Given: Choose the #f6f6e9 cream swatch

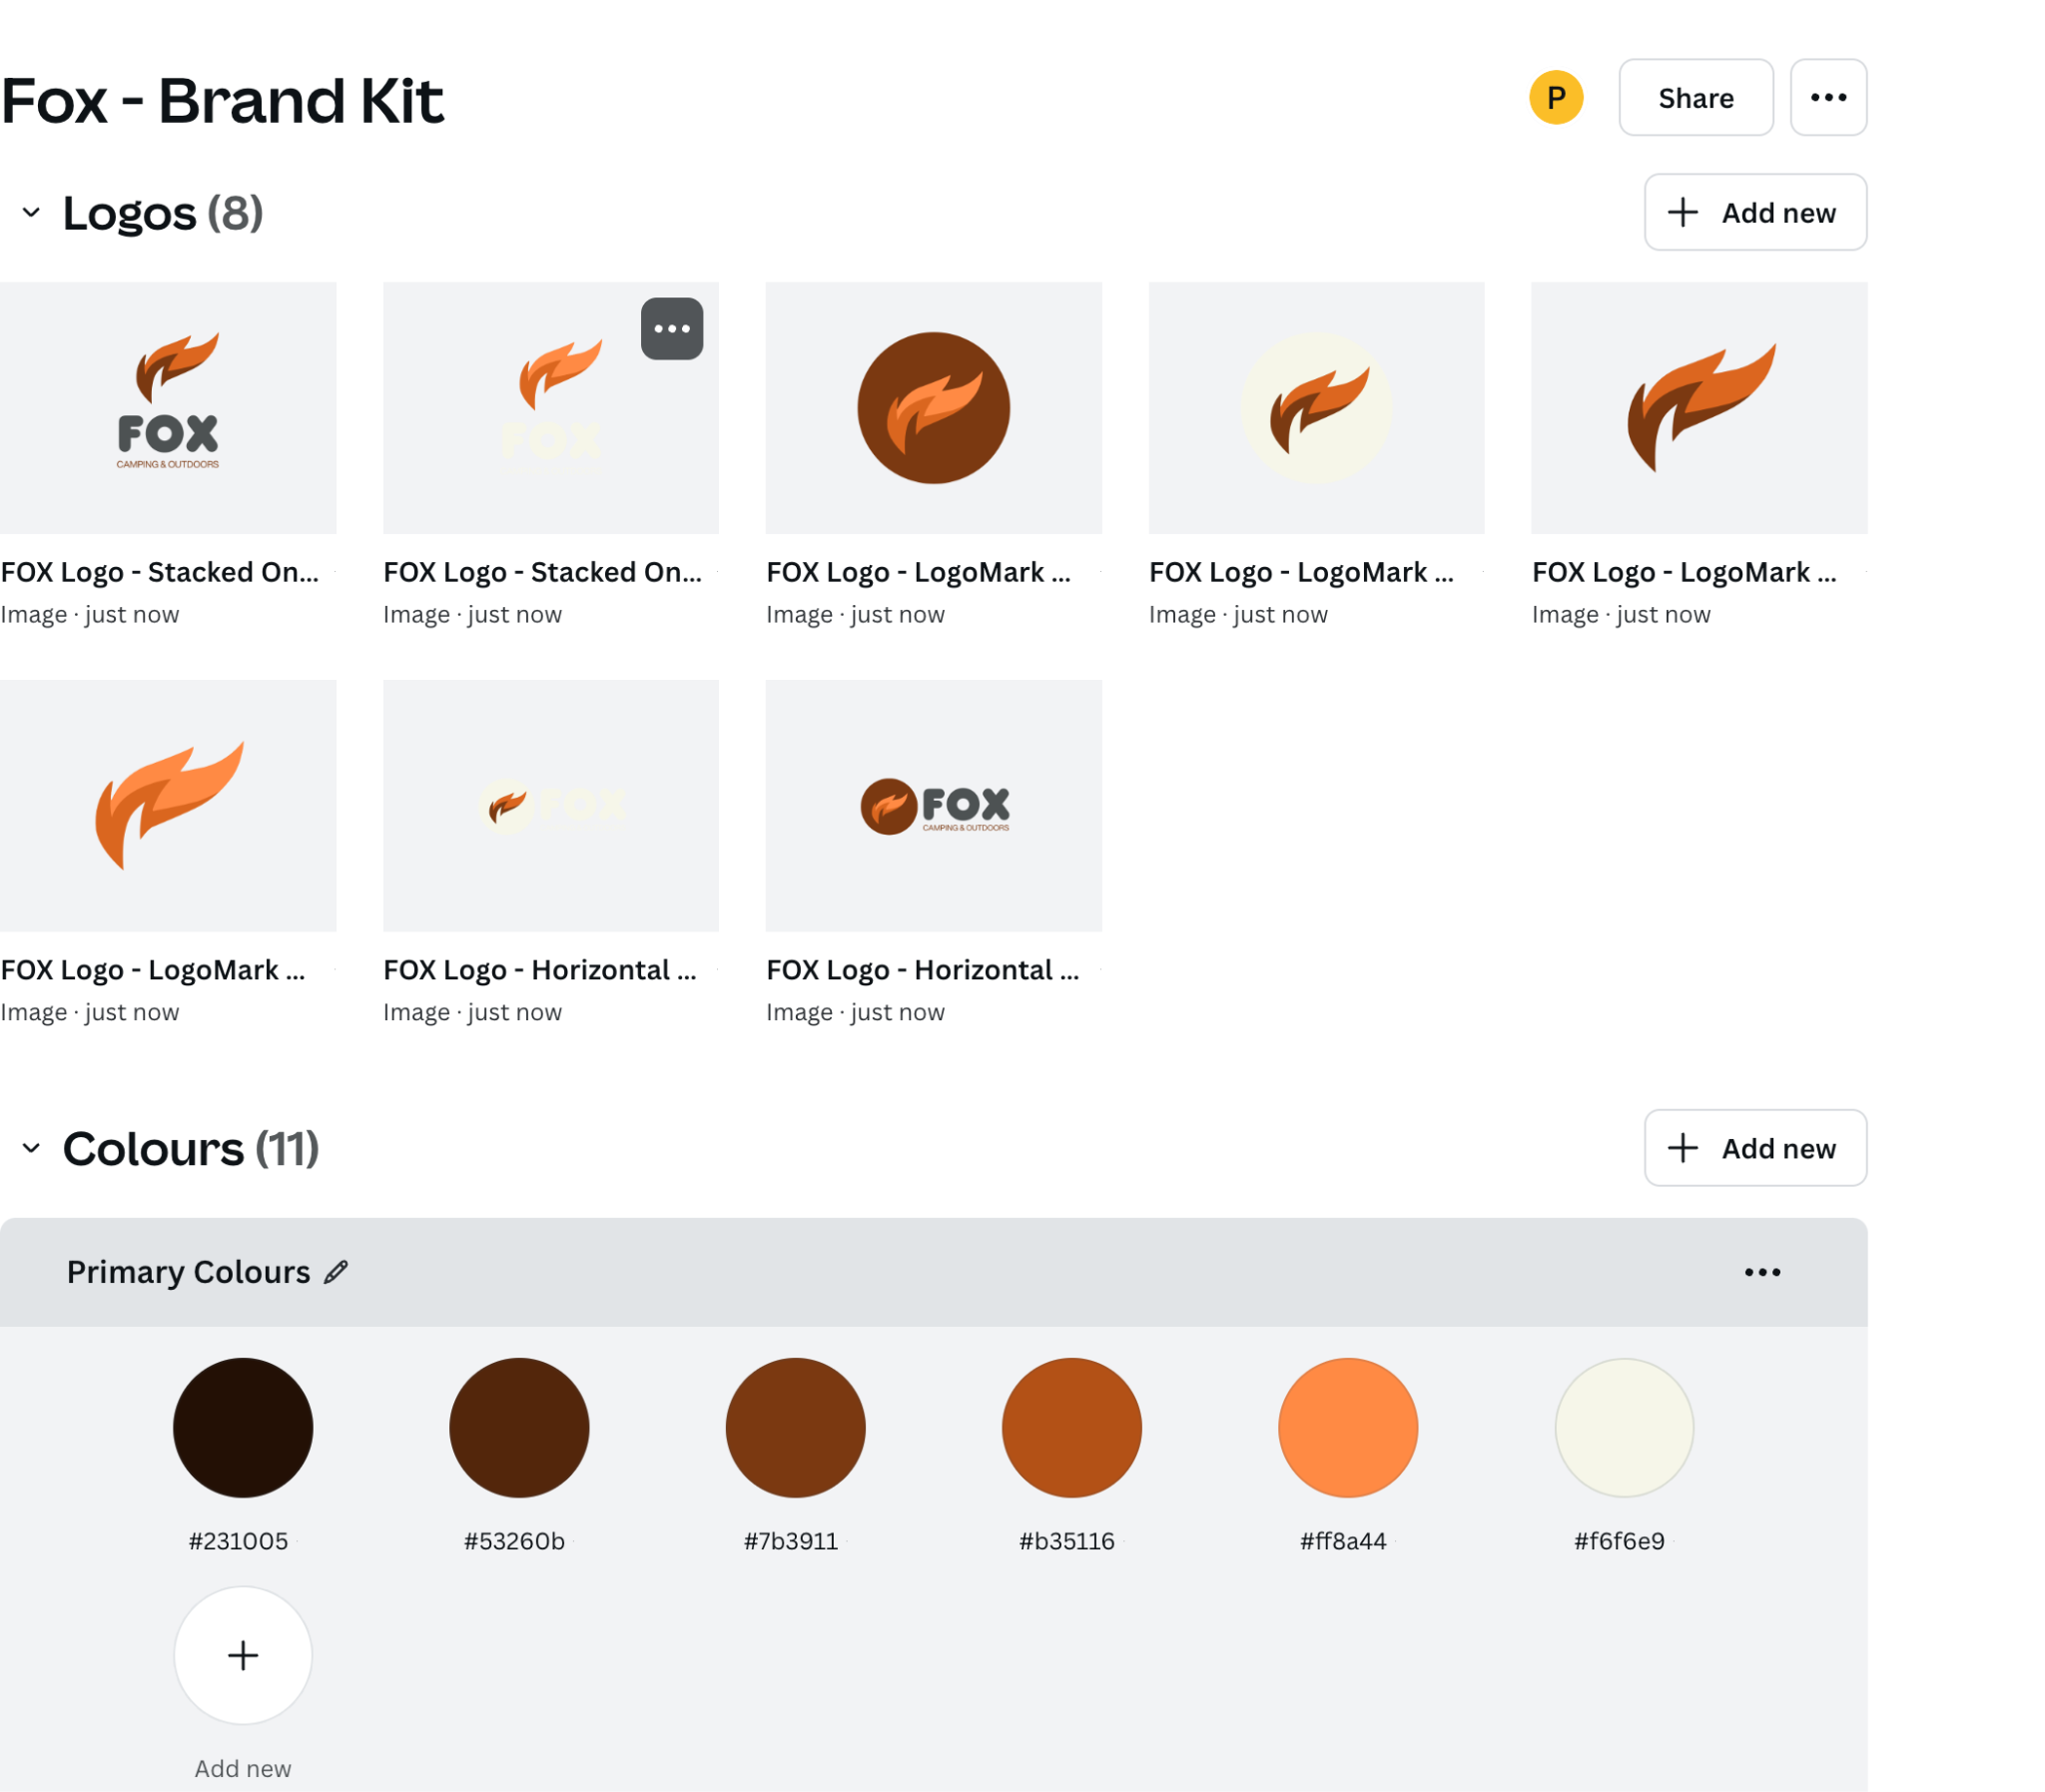Looking at the screenshot, I should (x=1623, y=1427).
